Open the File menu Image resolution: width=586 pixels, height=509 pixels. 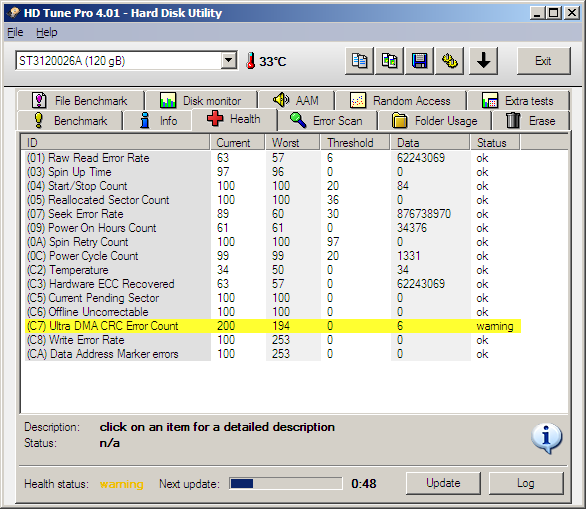(15, 33)
